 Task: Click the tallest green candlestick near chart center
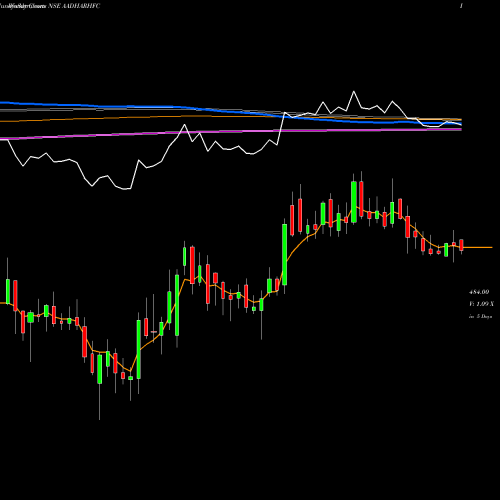point(284,255)
